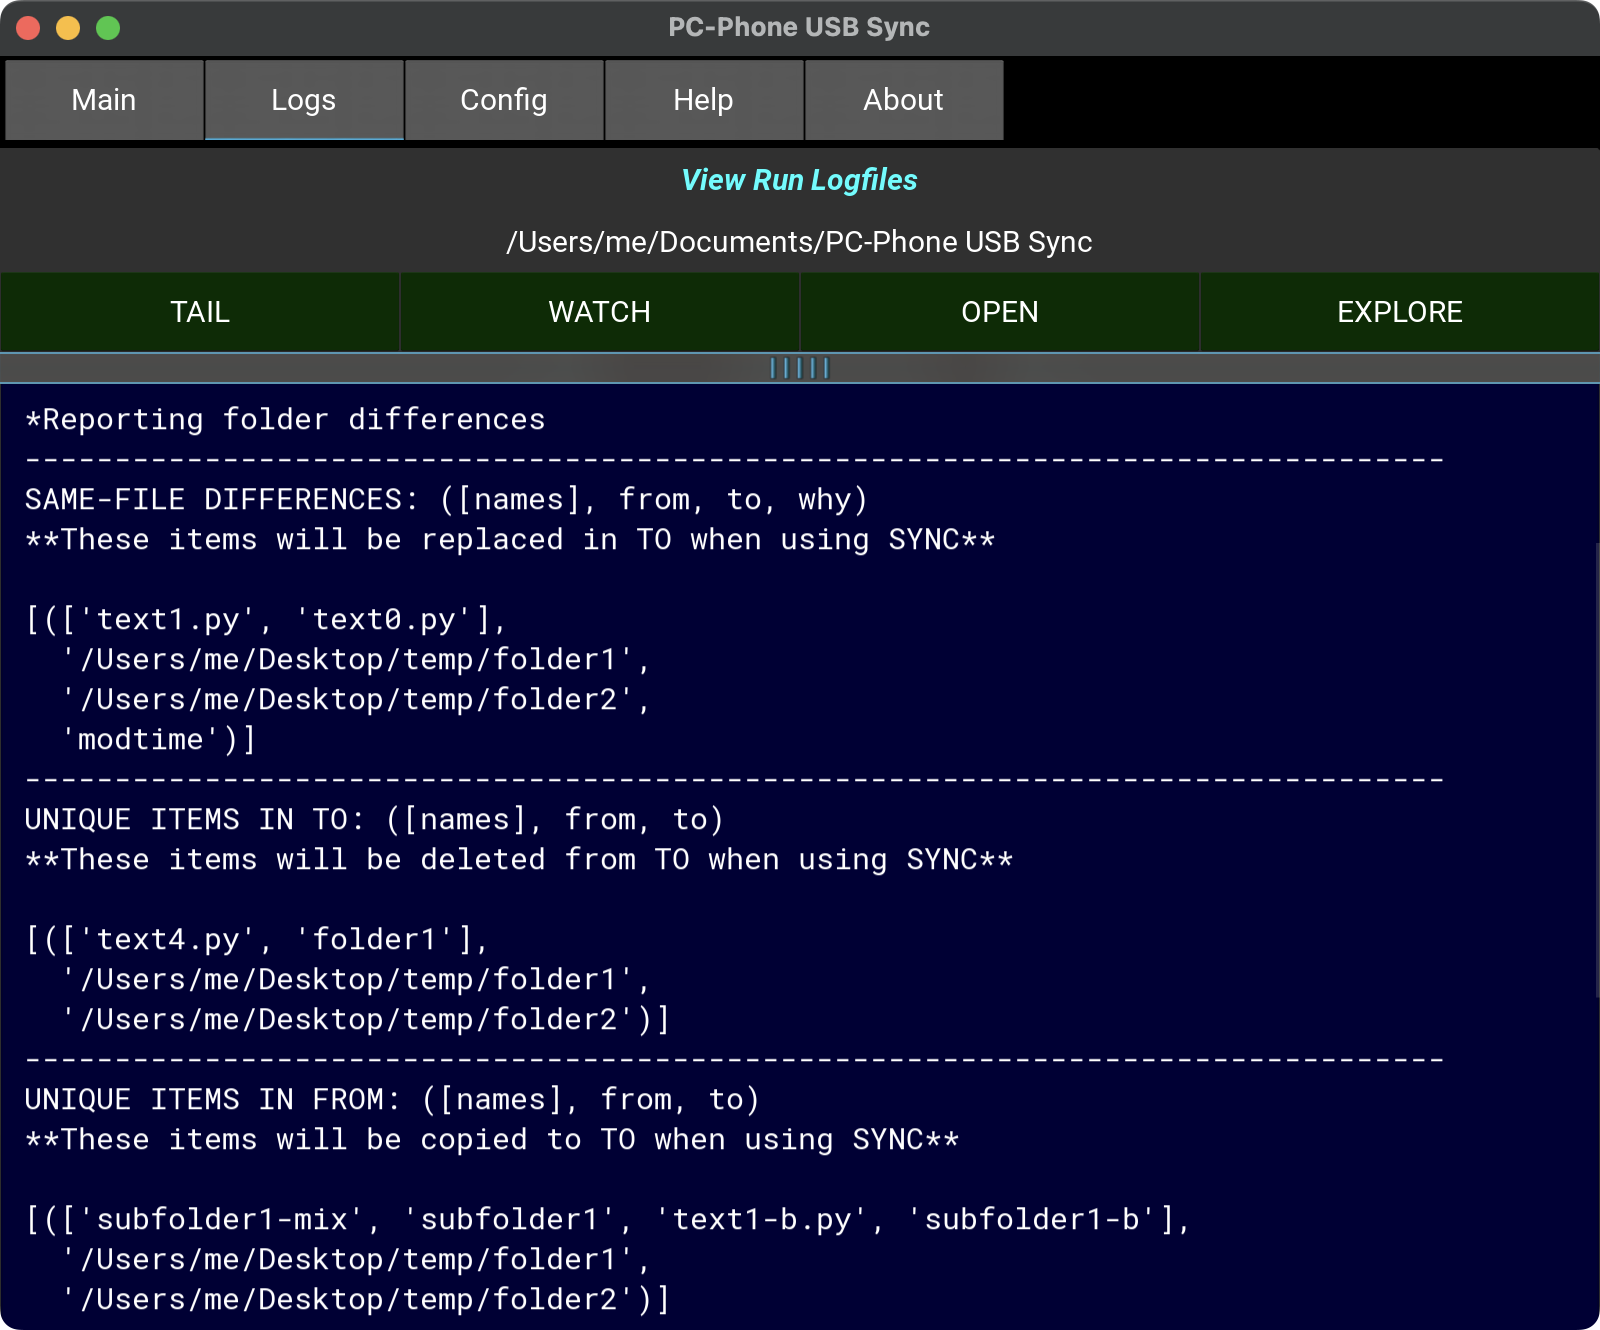Click the WATCH logfile button
Image resolution: width=1600 pixels, height=1330 pixels.
pyautogui.click(x=600, y=312)
